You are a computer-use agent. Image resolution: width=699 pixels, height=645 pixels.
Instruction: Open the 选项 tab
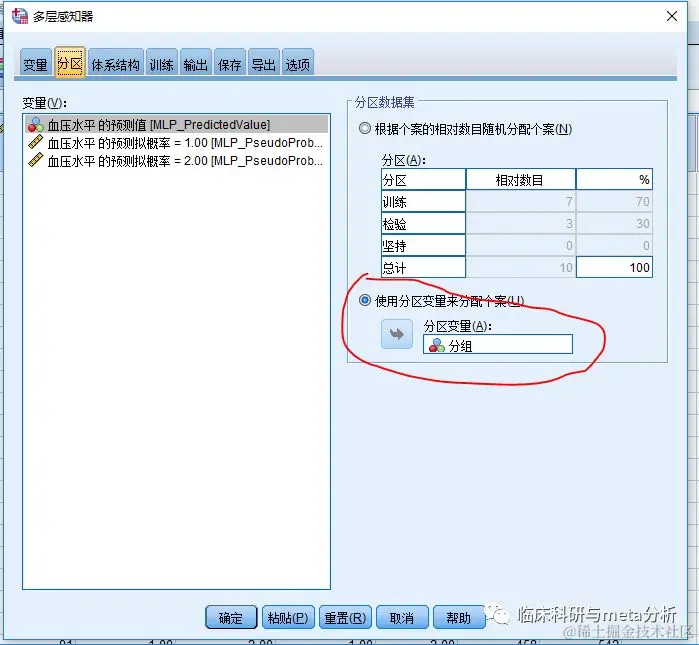(298, 64)
